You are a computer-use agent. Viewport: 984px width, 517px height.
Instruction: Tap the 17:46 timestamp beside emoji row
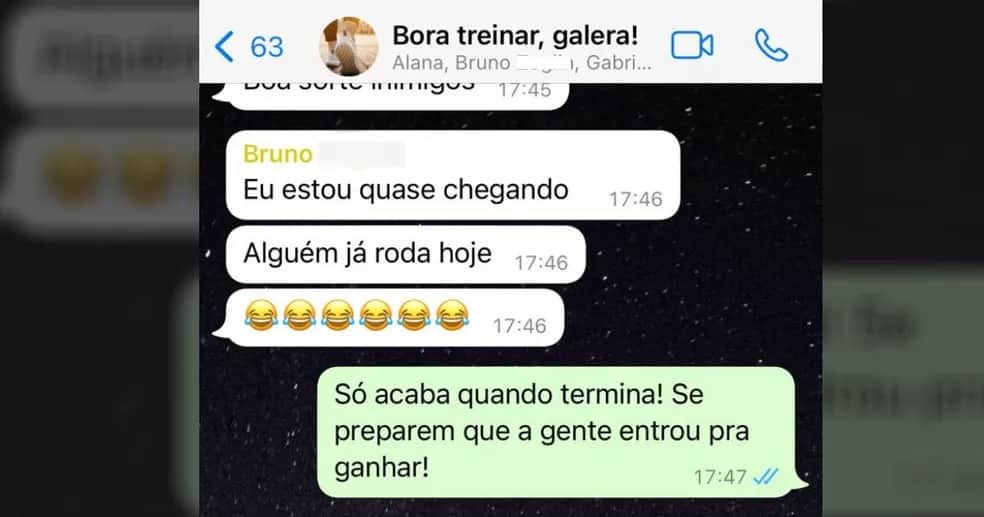click(x=520, y=326)
